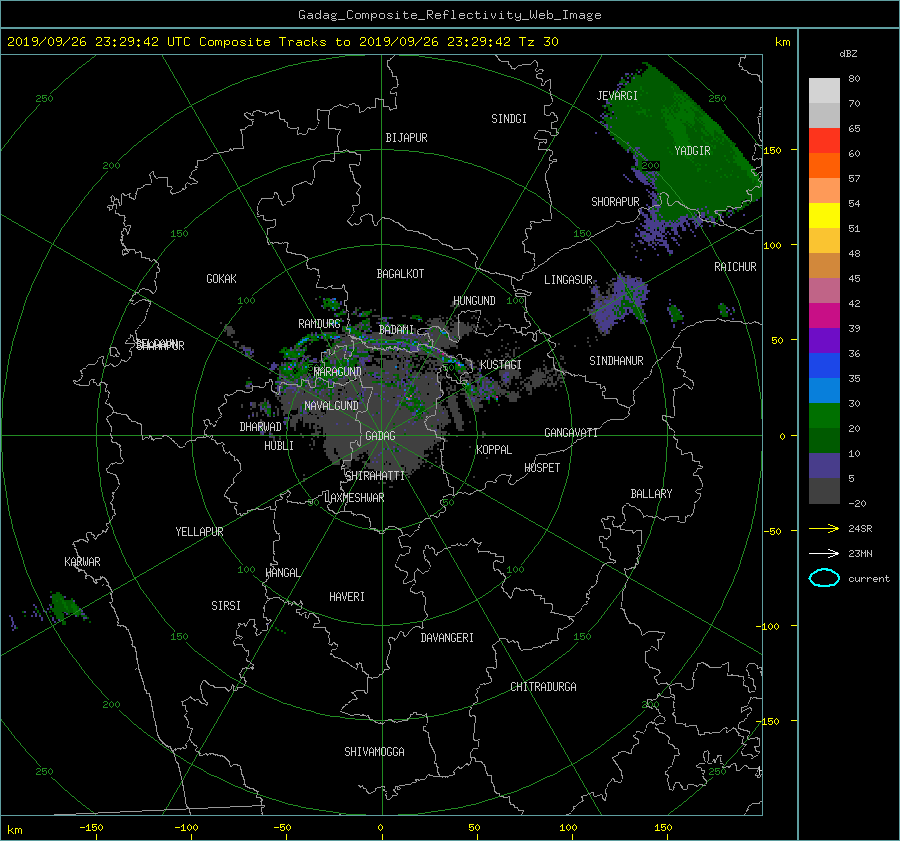The height and width of the screenshot is (841, 900).
Task: Click the cyan 'current' ellipse symbol
Action: tap(824, 578)
